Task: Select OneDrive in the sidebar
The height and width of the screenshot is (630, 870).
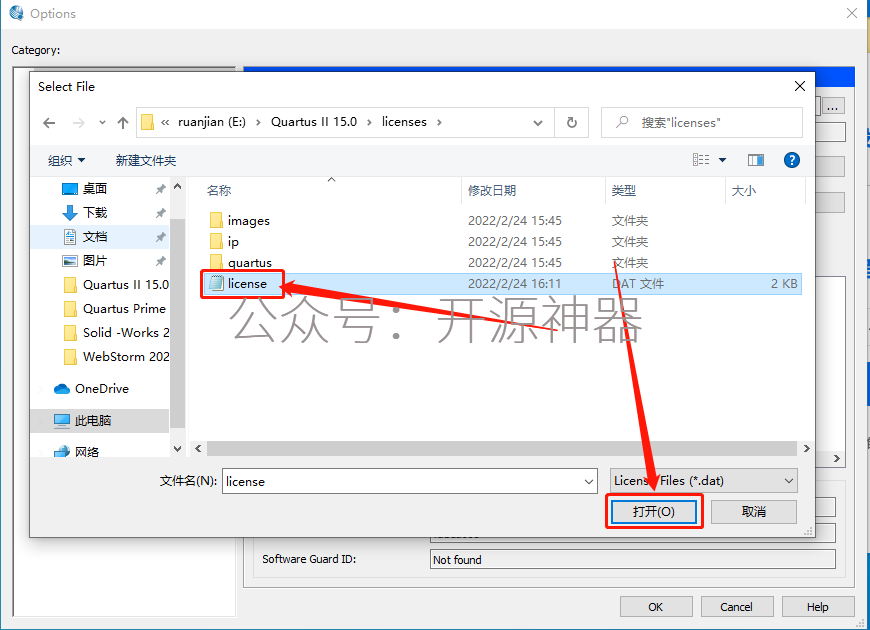Action: tap(92, 389)
